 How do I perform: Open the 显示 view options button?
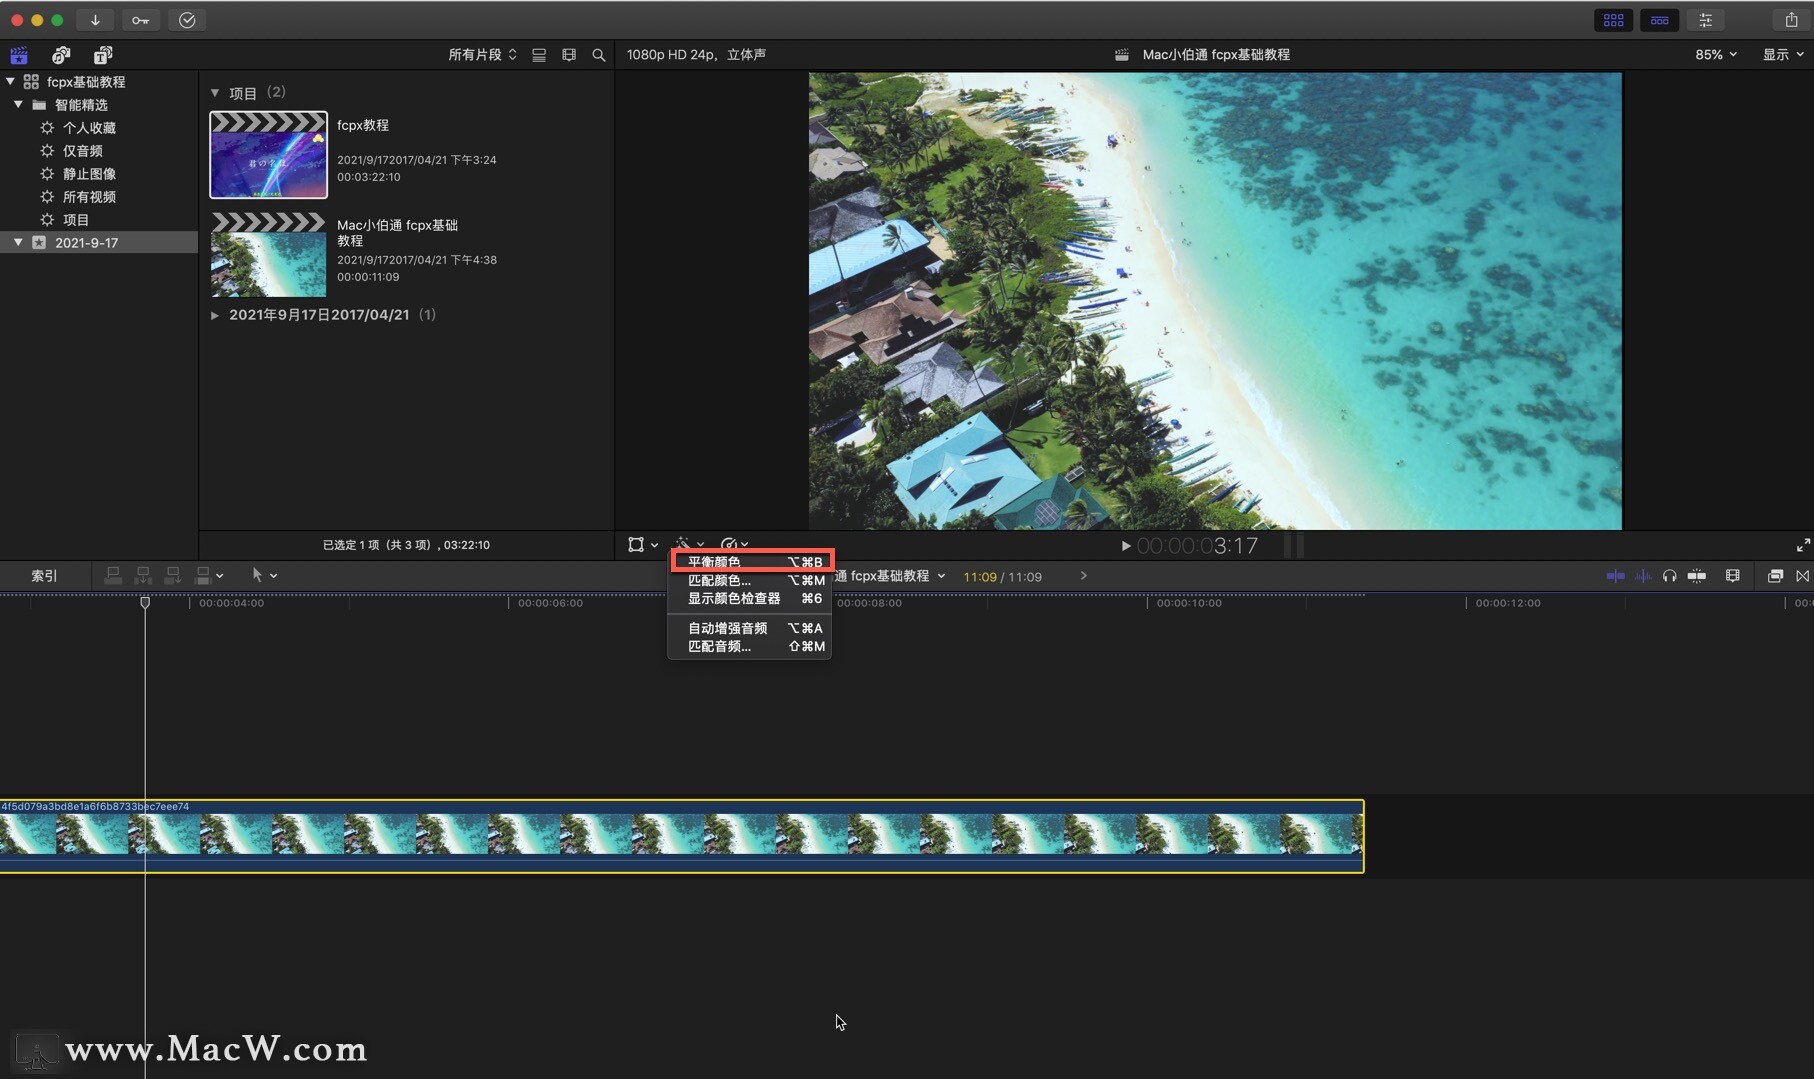1782,55
